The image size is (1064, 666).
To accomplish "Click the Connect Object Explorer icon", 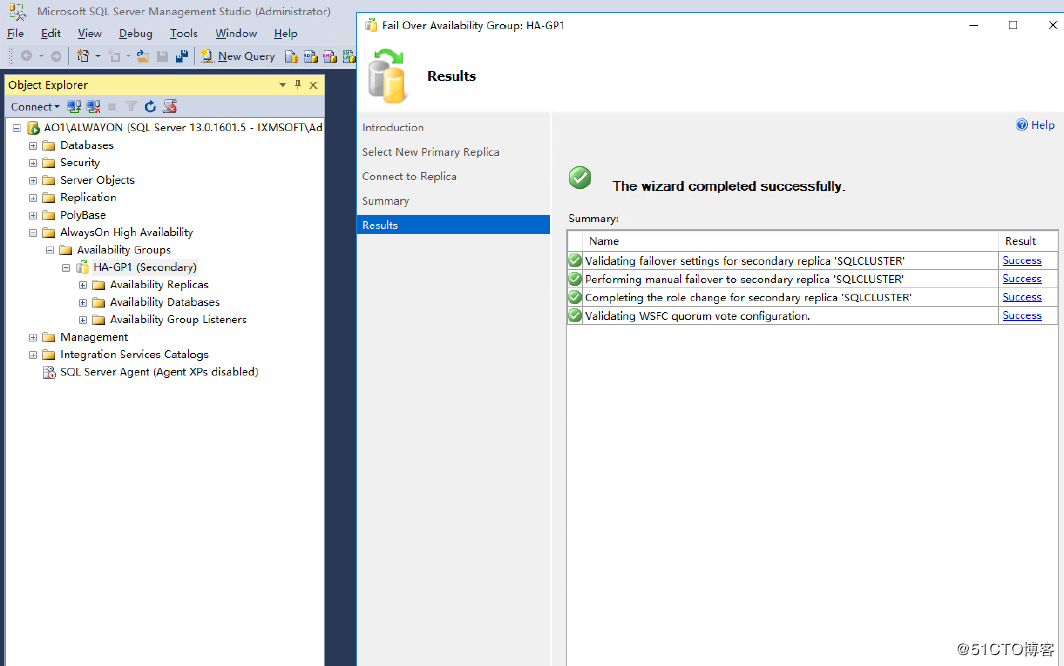I will (x=74, y=107).
